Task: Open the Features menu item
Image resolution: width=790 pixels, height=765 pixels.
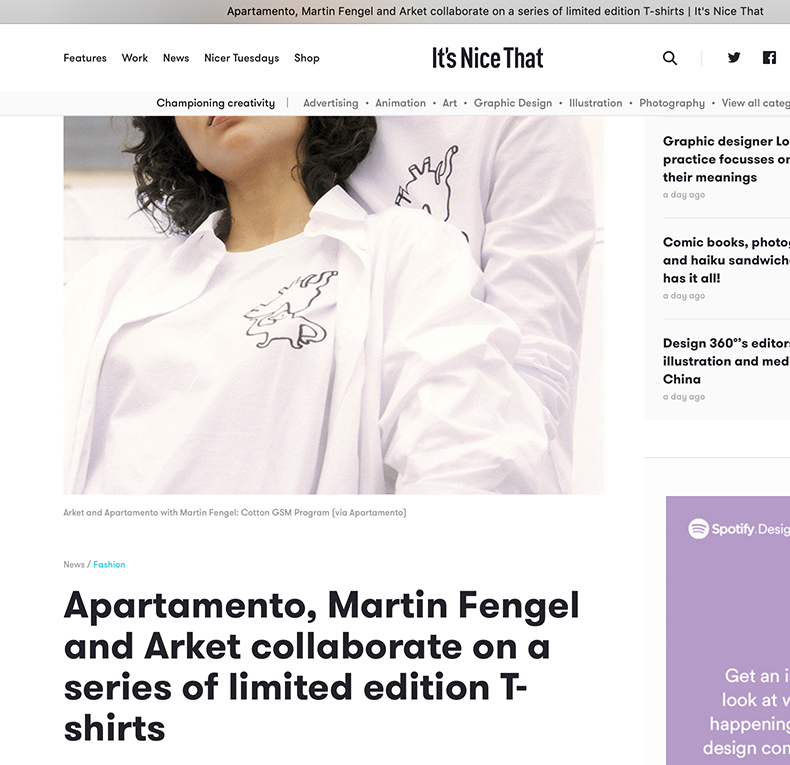Action: [85, 58]
